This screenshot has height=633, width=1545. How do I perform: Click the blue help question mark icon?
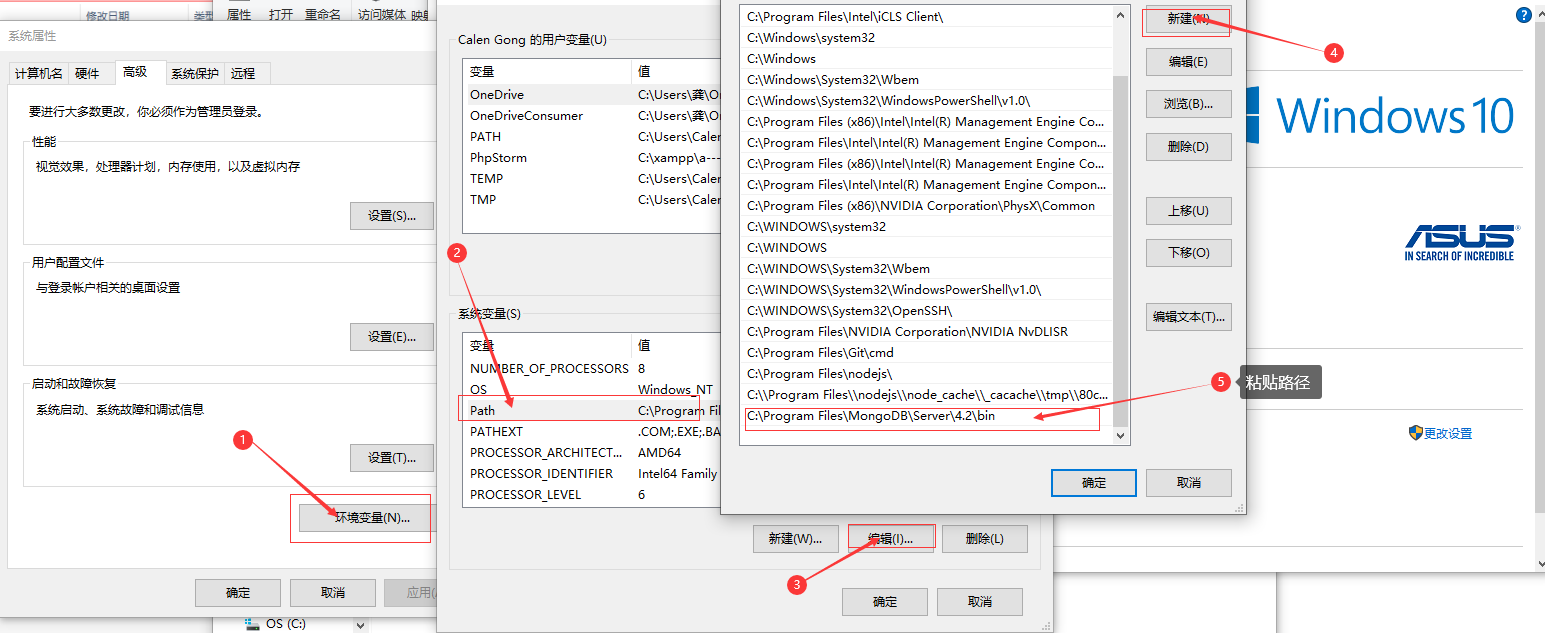(1523, 15)
